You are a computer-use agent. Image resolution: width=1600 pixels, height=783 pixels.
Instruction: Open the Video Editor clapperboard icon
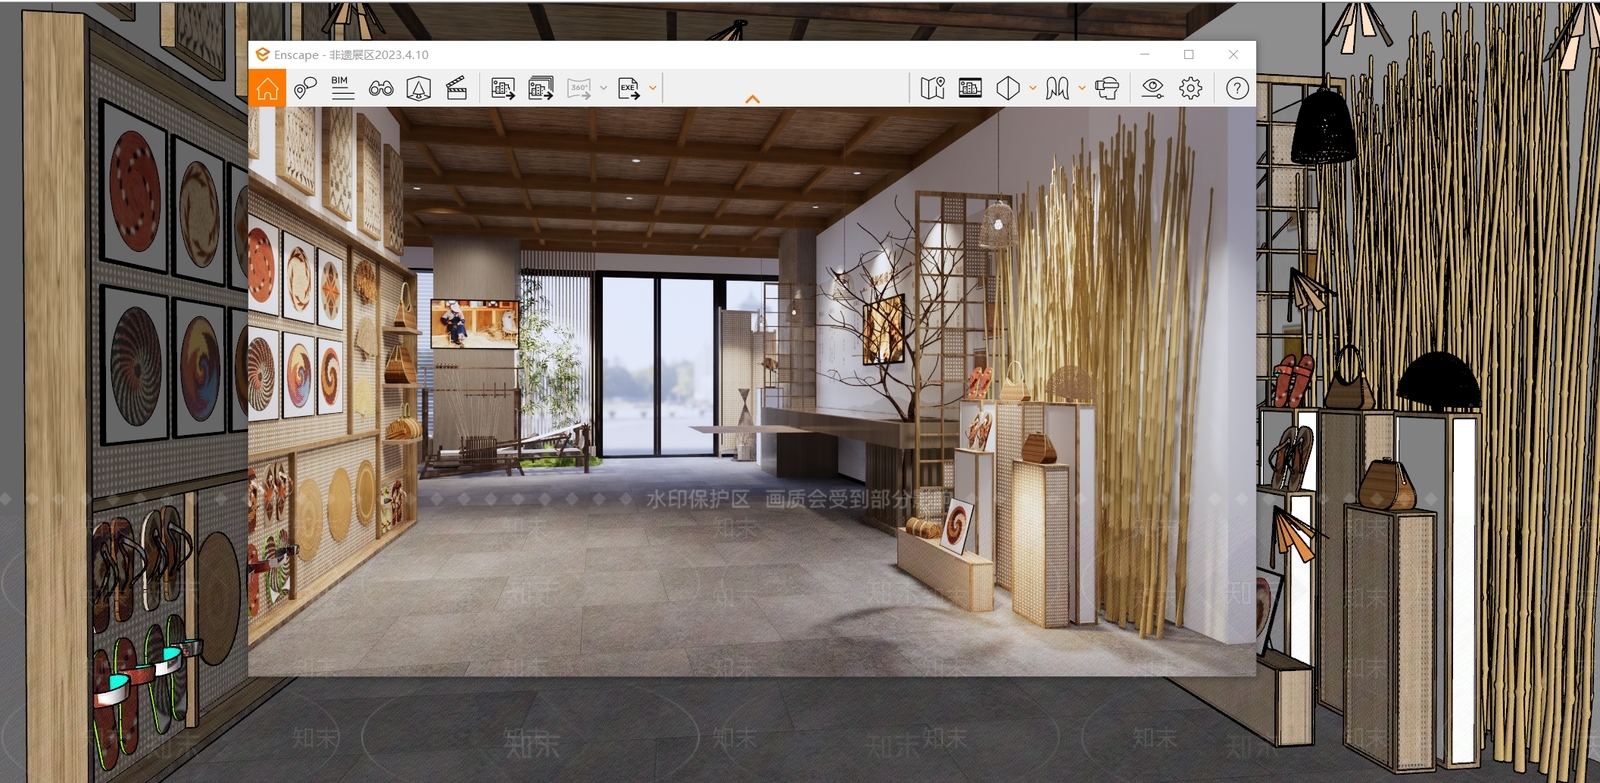pyautogui.click(x=456, y=88)
